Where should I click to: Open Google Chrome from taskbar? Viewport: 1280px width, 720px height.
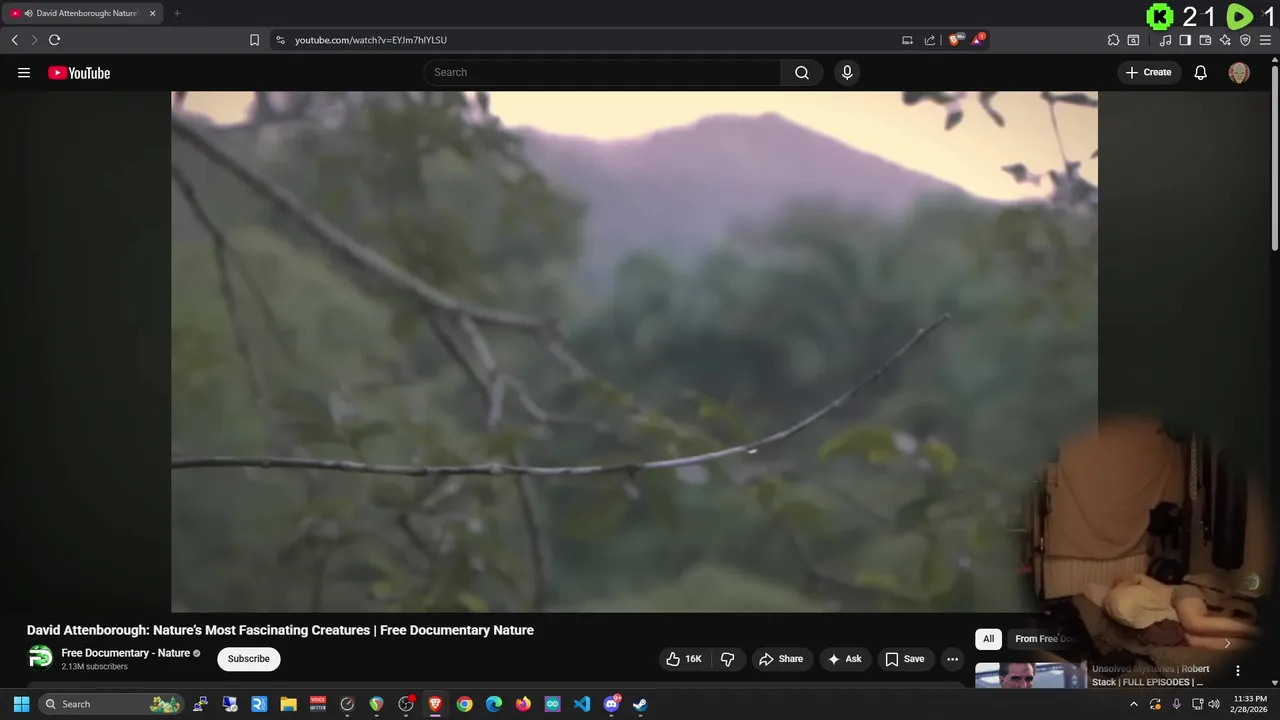coord(464,704)
